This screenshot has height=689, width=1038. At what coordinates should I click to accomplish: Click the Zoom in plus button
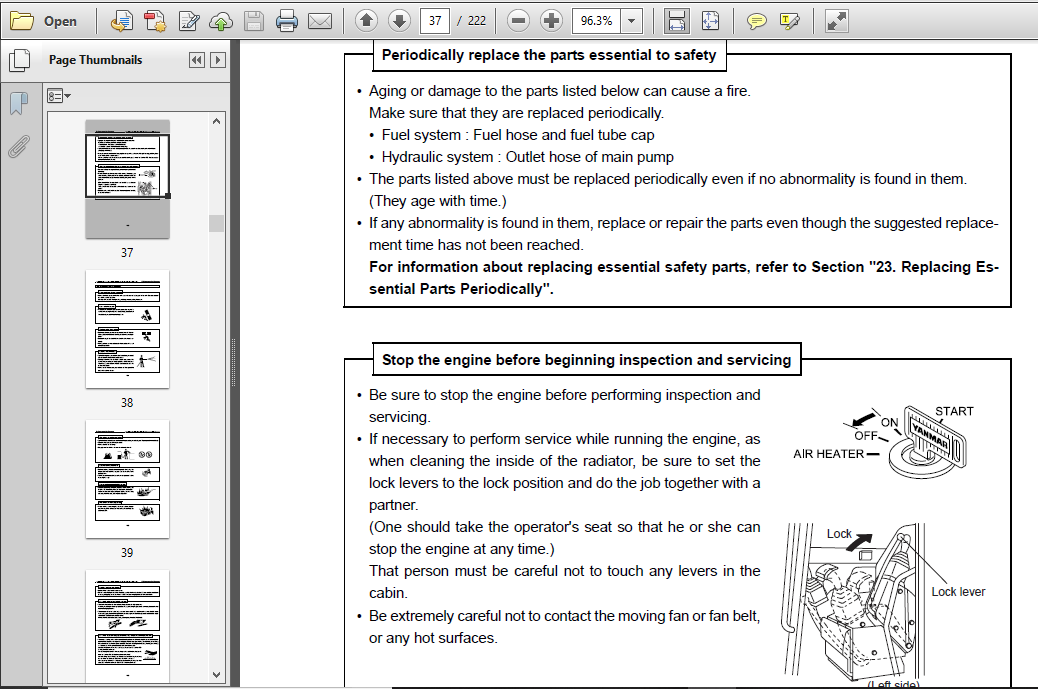[551, 21]
